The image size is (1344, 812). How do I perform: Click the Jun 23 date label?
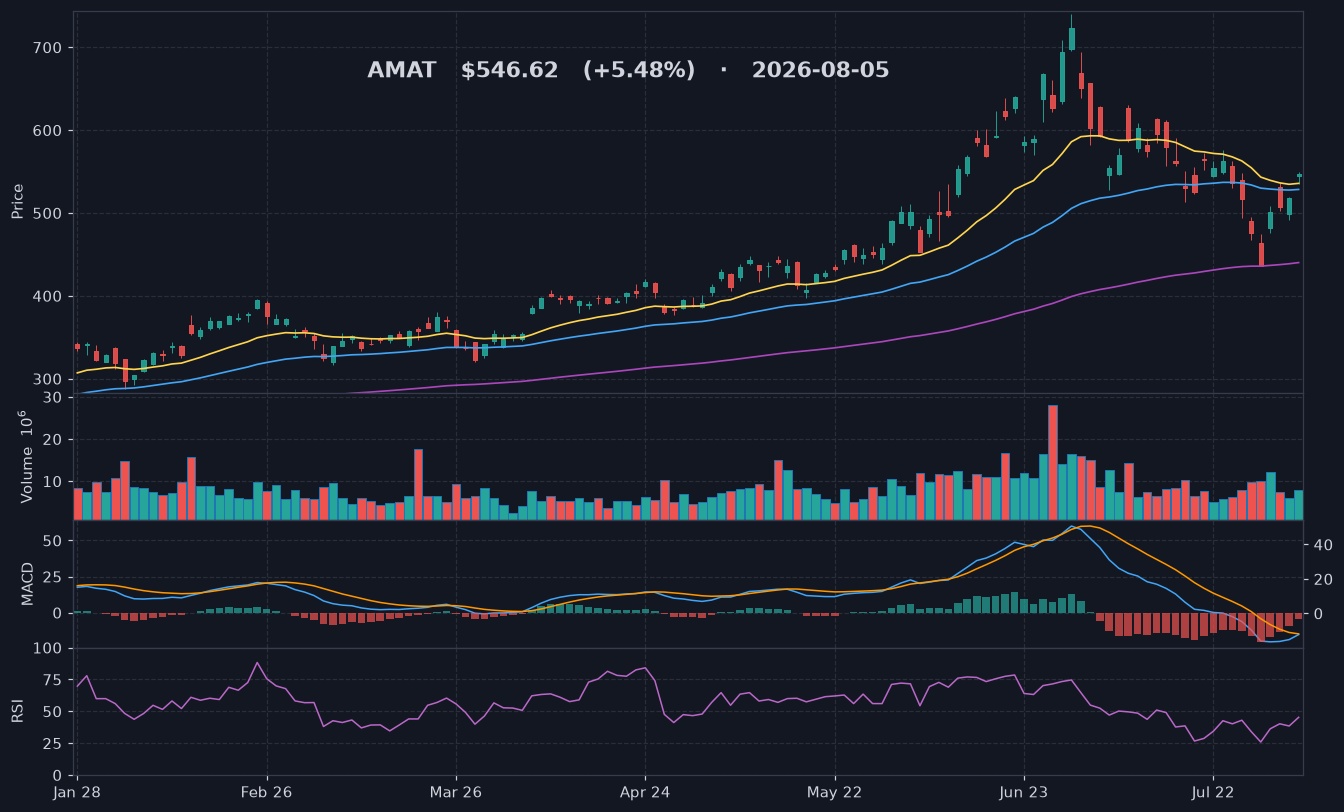click(1024, 792)
